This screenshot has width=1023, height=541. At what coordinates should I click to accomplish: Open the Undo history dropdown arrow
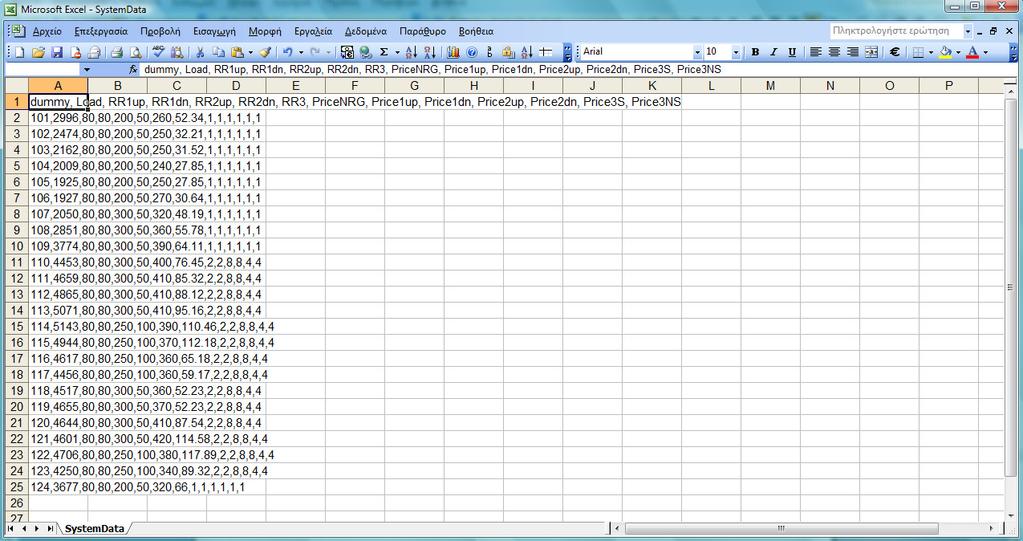click(301, 52)
